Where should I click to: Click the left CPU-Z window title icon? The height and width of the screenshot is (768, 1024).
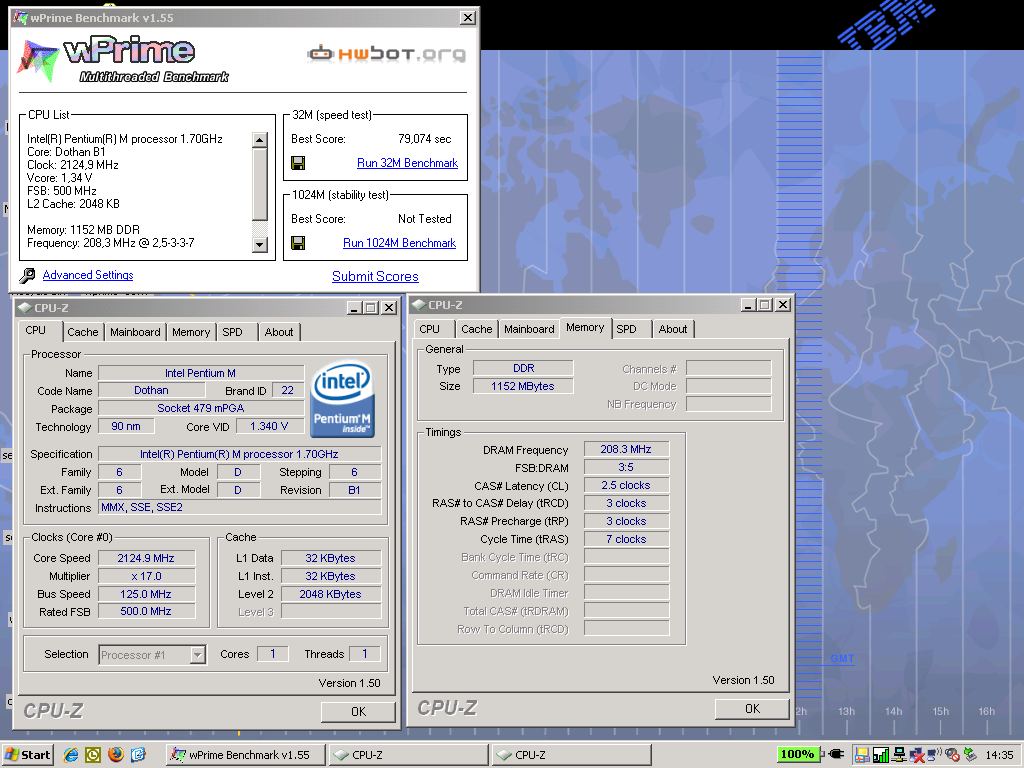pyautogui.click(x=25, y=308)
